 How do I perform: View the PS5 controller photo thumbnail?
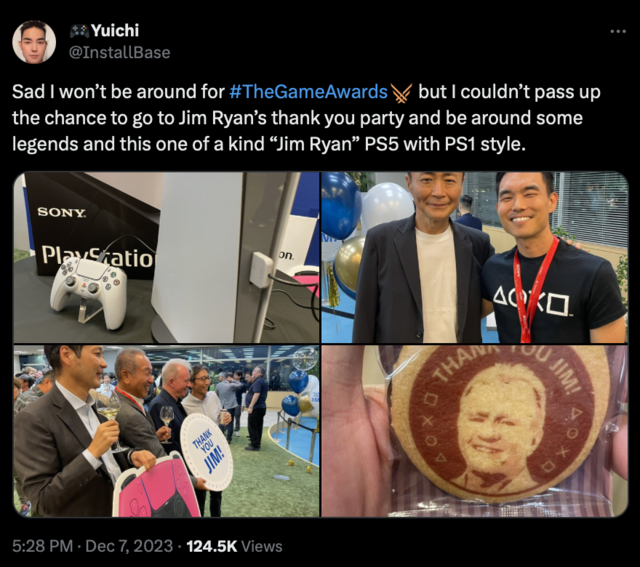167,257
